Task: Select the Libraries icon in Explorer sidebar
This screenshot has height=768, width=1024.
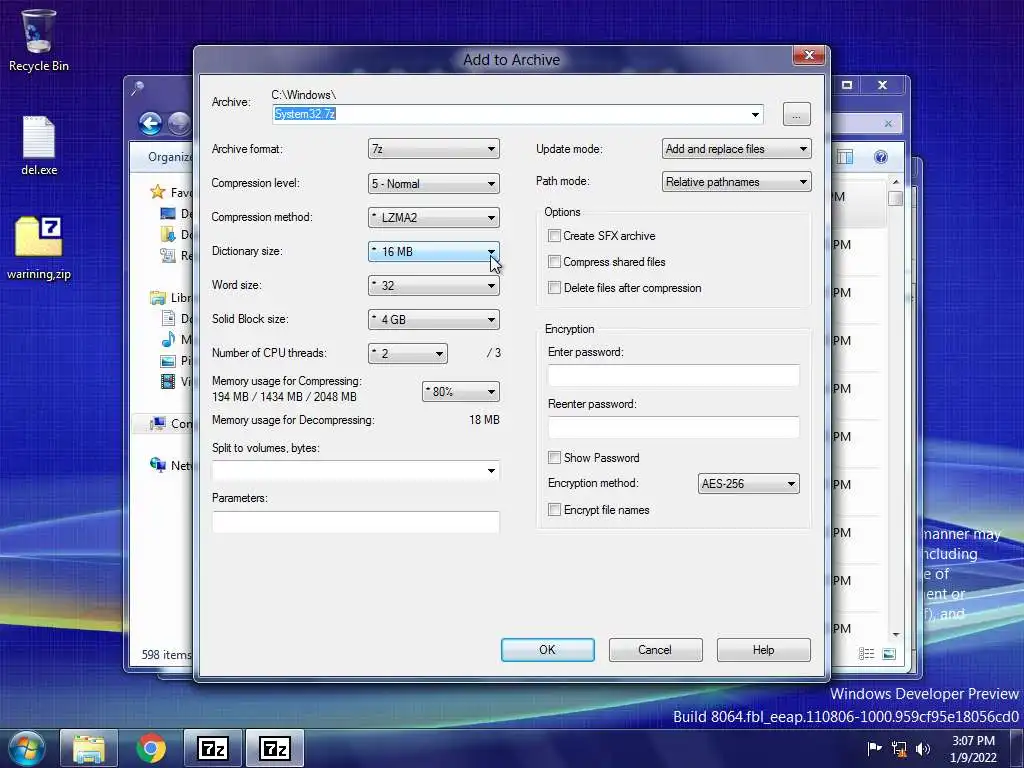Action: tap(157, 298)
